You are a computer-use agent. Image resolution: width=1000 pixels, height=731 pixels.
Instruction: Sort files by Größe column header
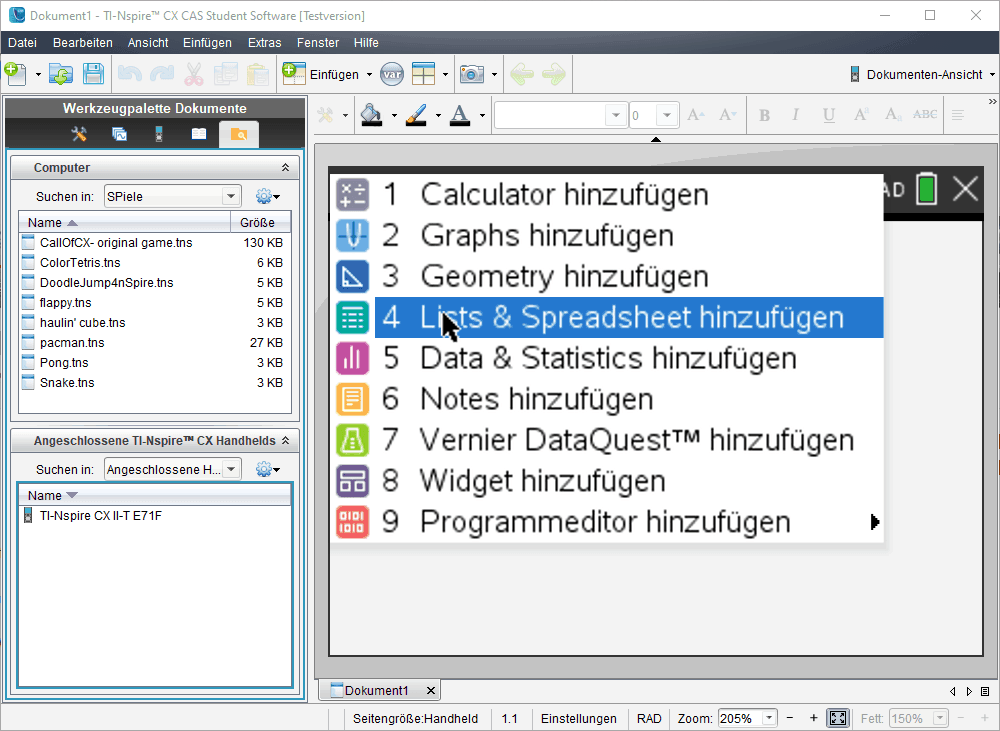(260, 223)
